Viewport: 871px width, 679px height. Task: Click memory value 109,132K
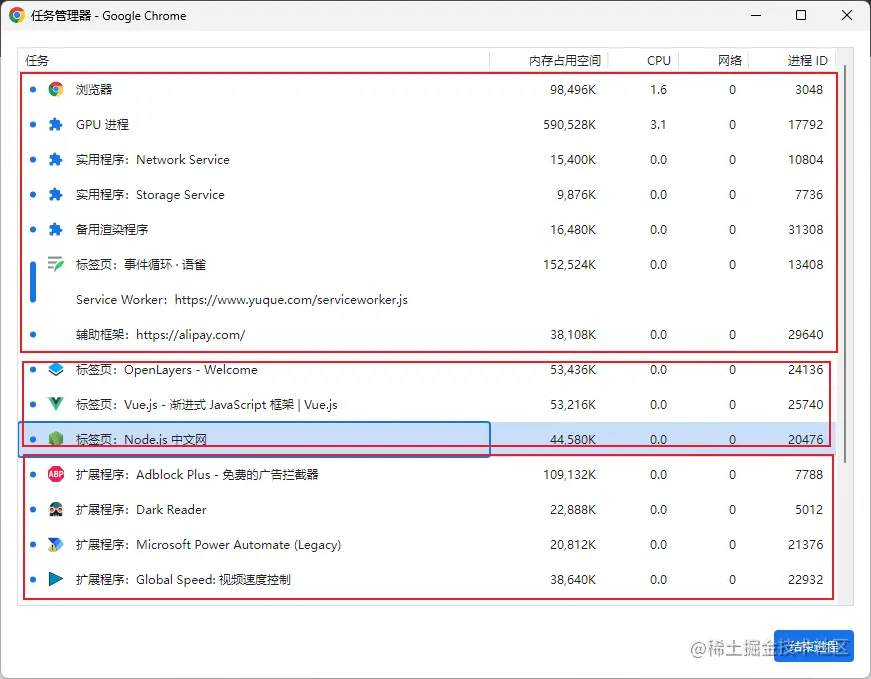[x=569, y=475]
